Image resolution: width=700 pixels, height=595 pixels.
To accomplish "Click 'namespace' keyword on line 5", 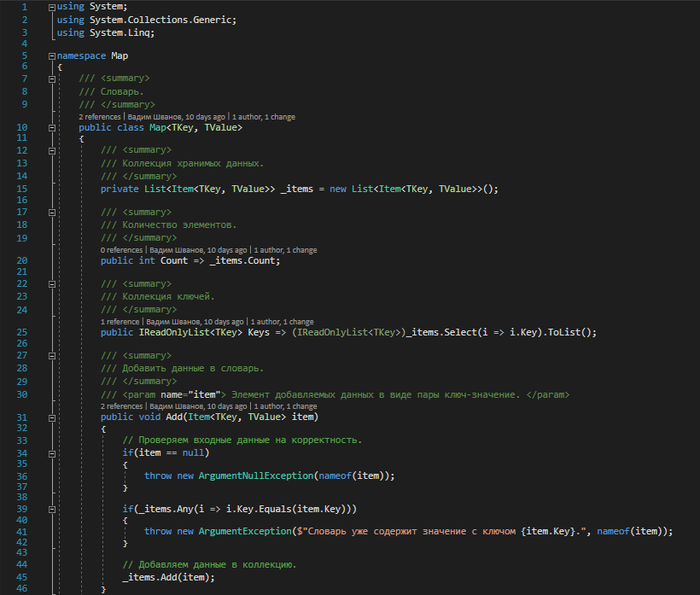I will 81,56.
